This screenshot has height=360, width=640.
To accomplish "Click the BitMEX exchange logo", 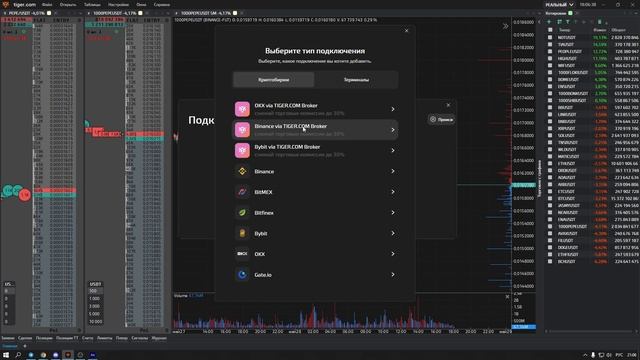I will click(x=242, y=192).
